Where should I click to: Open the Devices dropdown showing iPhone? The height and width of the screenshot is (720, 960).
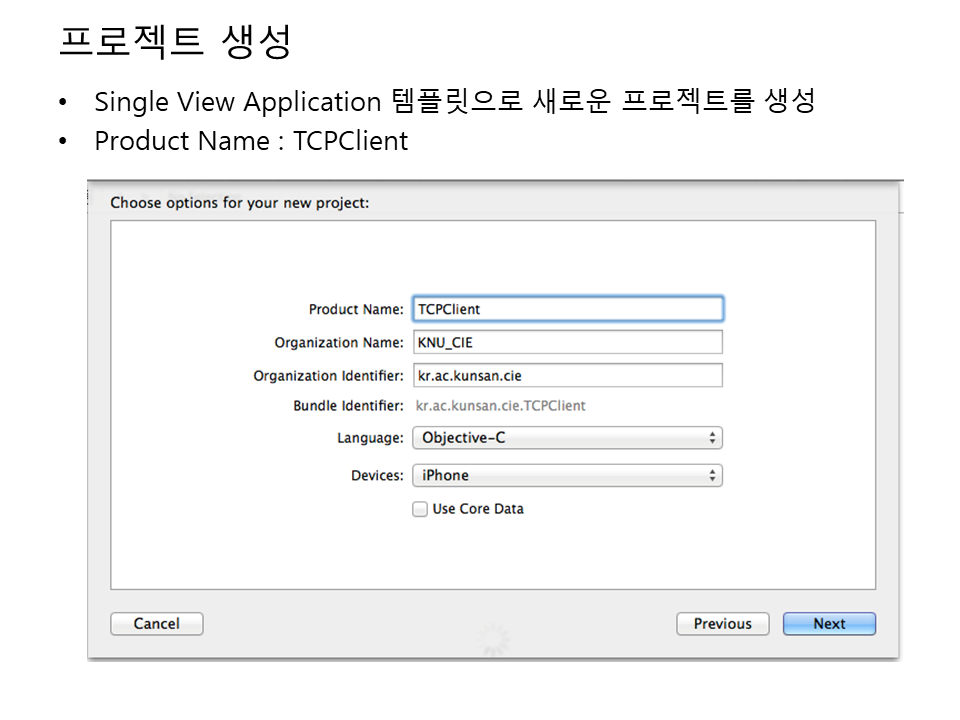coord(567,476)
